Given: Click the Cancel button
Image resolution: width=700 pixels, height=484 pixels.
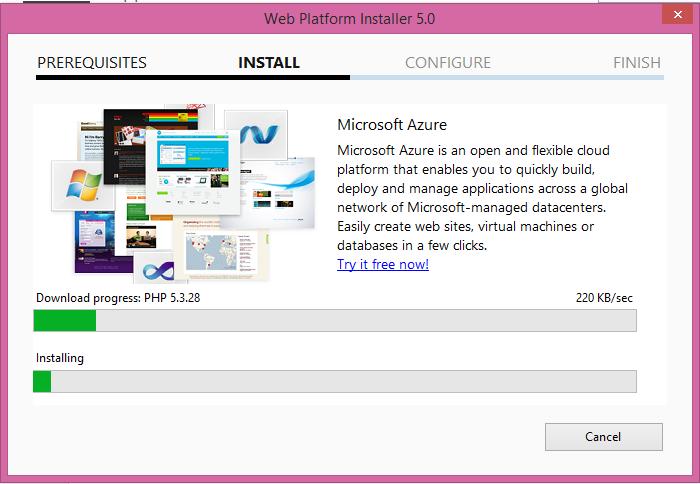Looking at the screenshot, I should [604, 437].
